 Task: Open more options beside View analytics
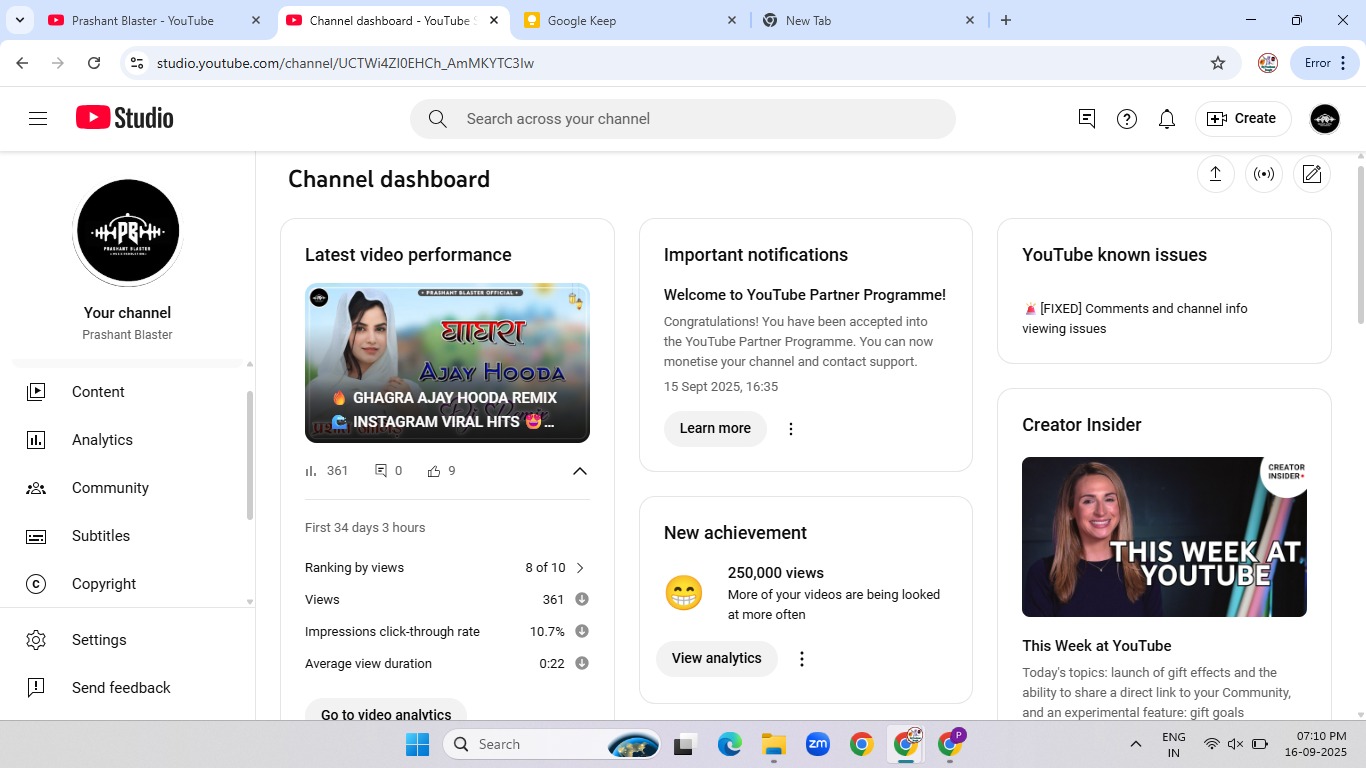801,659
